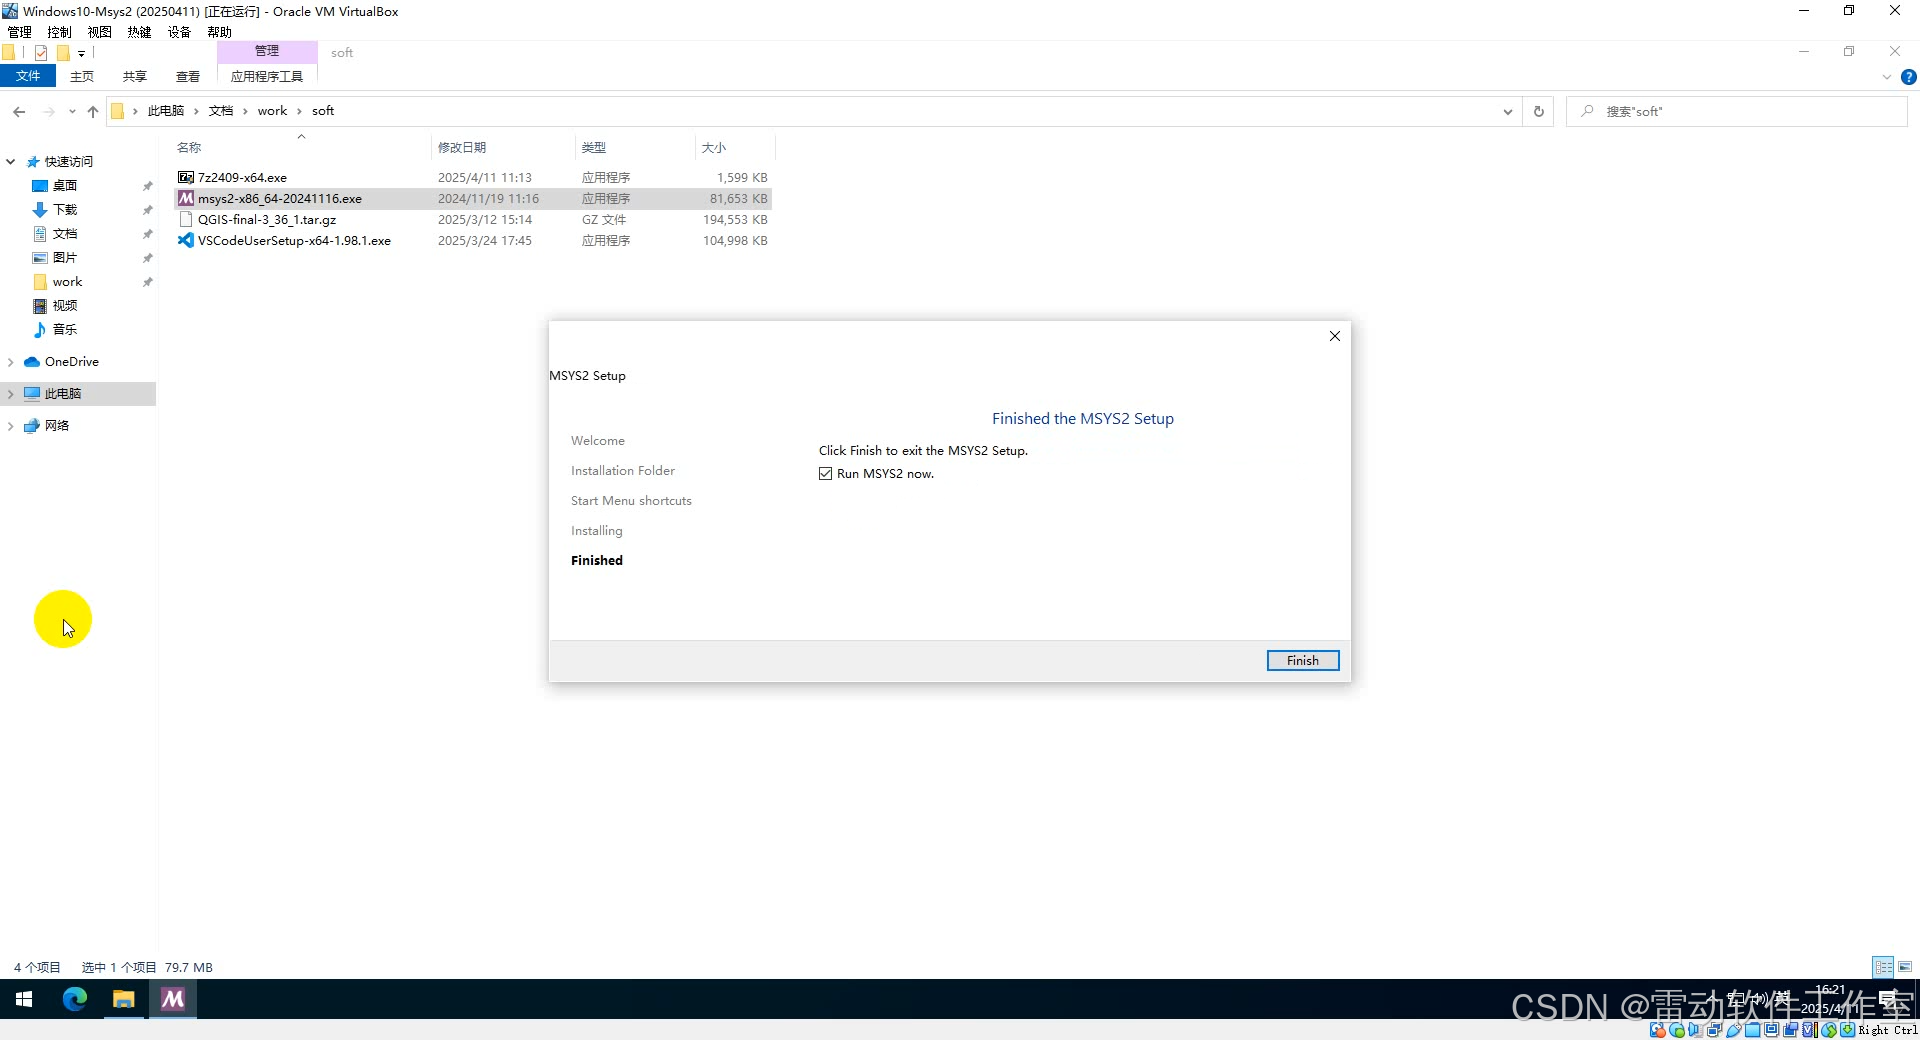Select QGIS-final-3_36_1.tar.gz file icon
Image resolution: width=1920 pixels, height=1040 pixels.
coord(185,219)
